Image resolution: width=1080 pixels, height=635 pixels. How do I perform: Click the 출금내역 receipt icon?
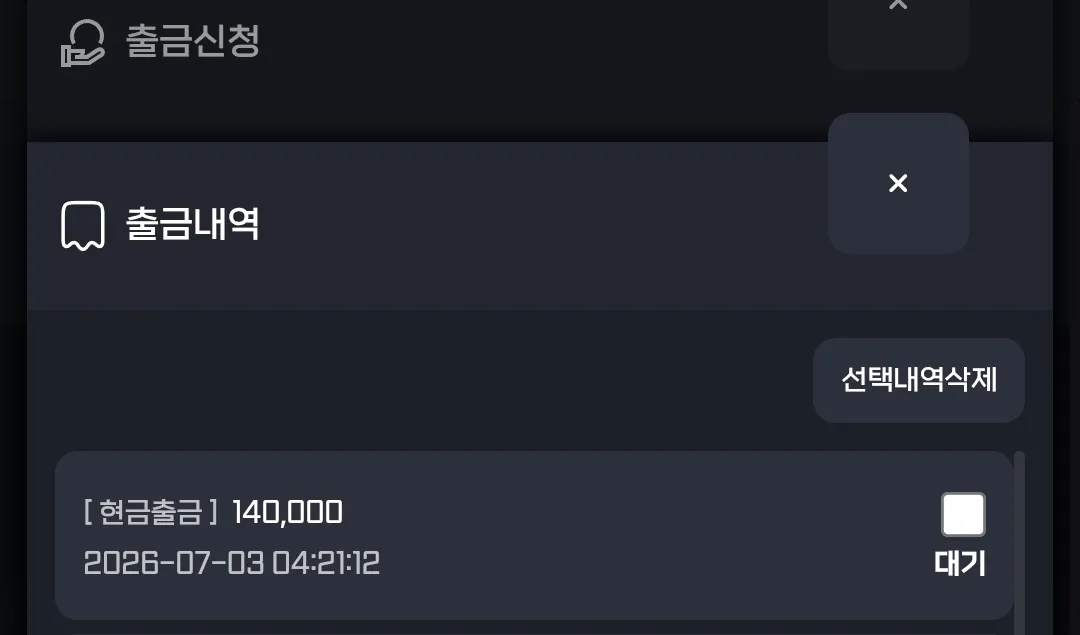(x=83, y=225)
